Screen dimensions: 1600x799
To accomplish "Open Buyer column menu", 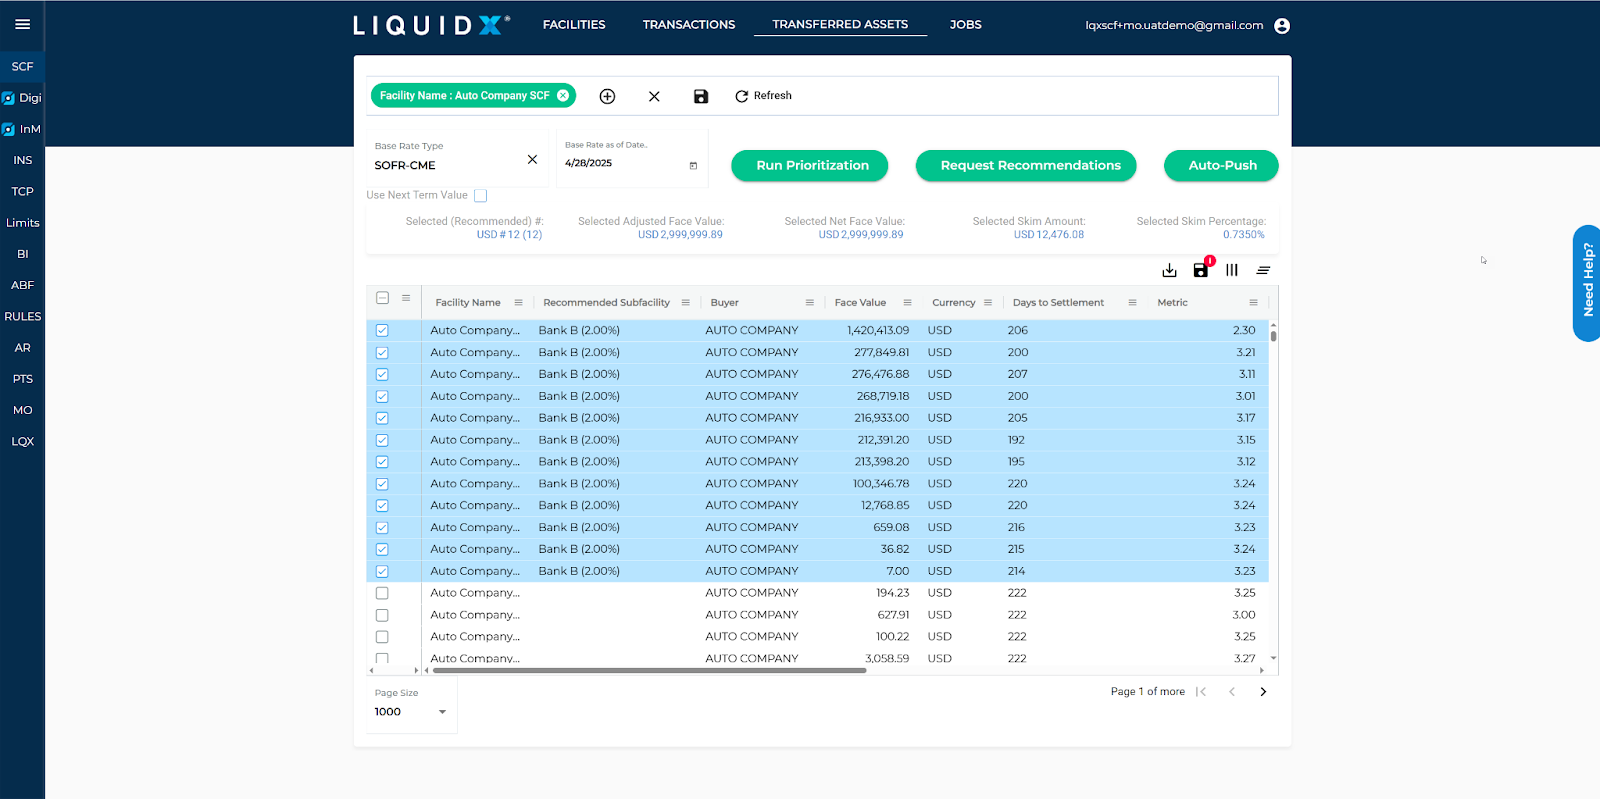I will click(x=809, y=303).
